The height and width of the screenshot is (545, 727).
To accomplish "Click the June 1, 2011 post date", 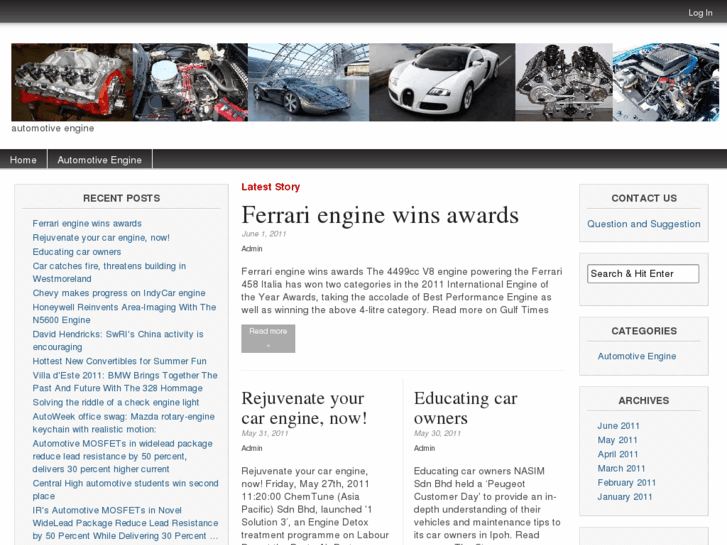I will (x=264, y=234).
